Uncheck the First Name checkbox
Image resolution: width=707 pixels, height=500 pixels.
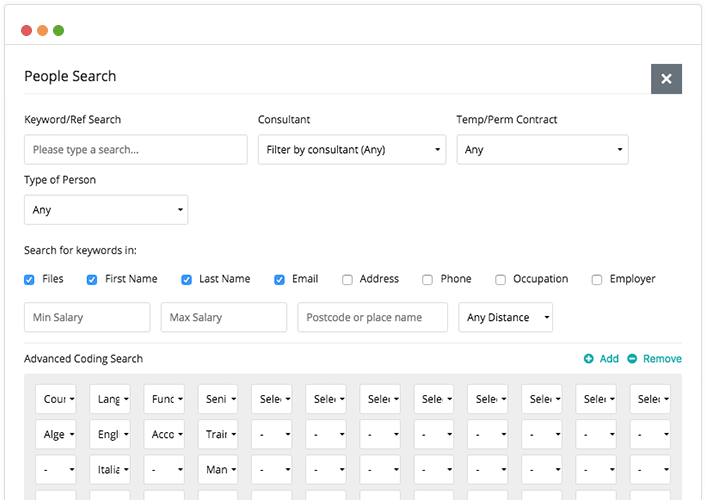click(x=92, y=280)
